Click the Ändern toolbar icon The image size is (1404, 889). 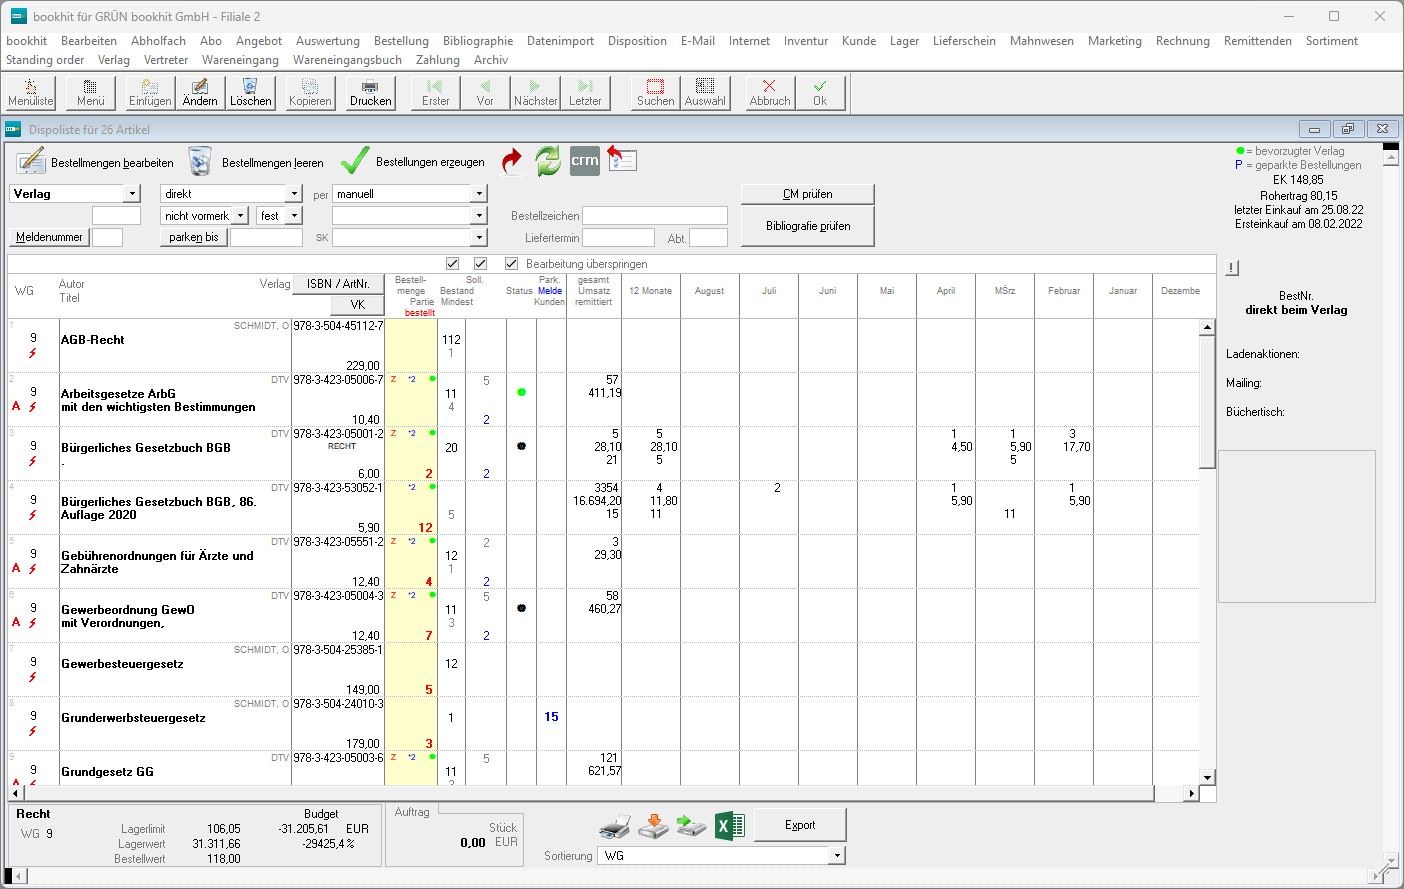tap(200, 92)
